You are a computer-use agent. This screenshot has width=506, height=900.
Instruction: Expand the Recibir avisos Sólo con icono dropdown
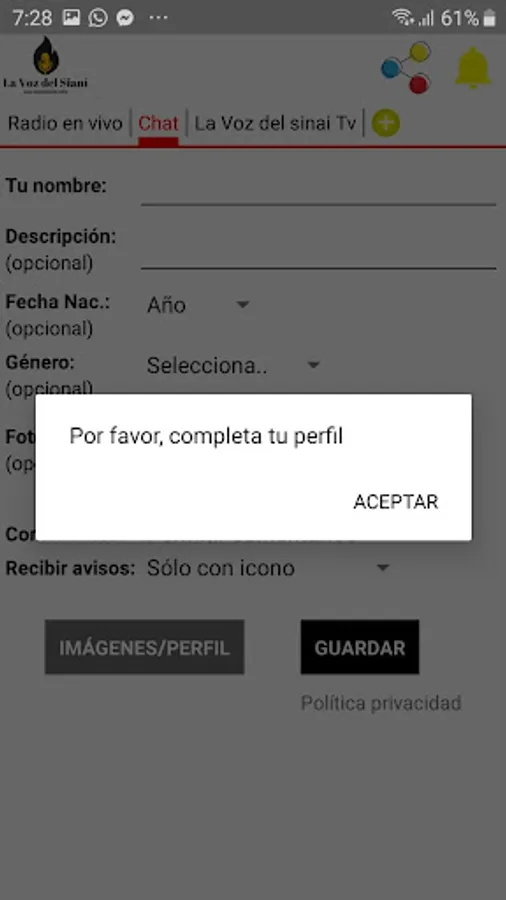click(268, 568)
